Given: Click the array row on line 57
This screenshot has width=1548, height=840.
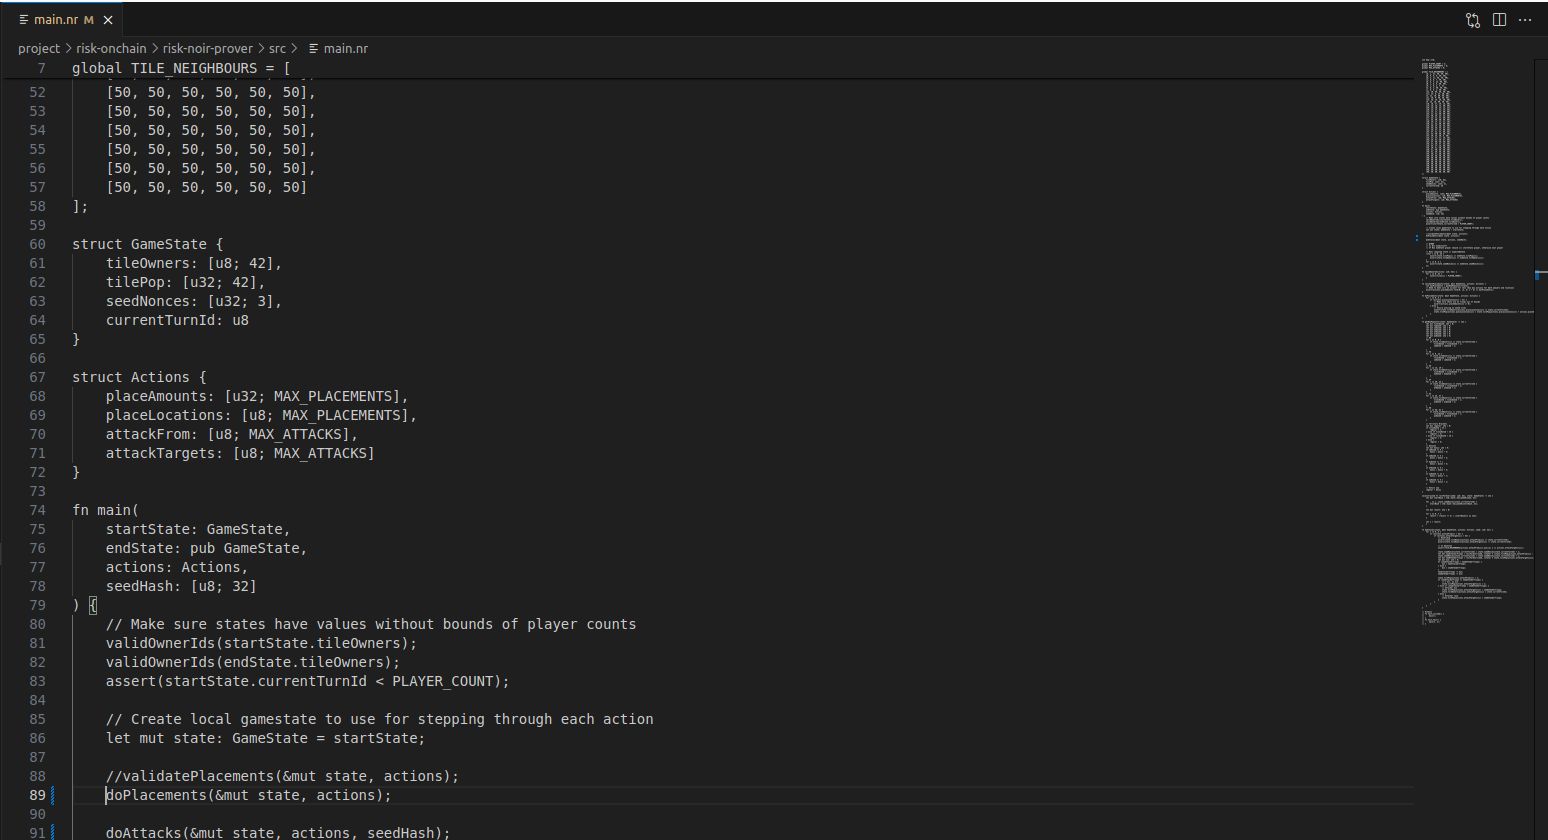Looking at the screenshot, I should 206,187.
